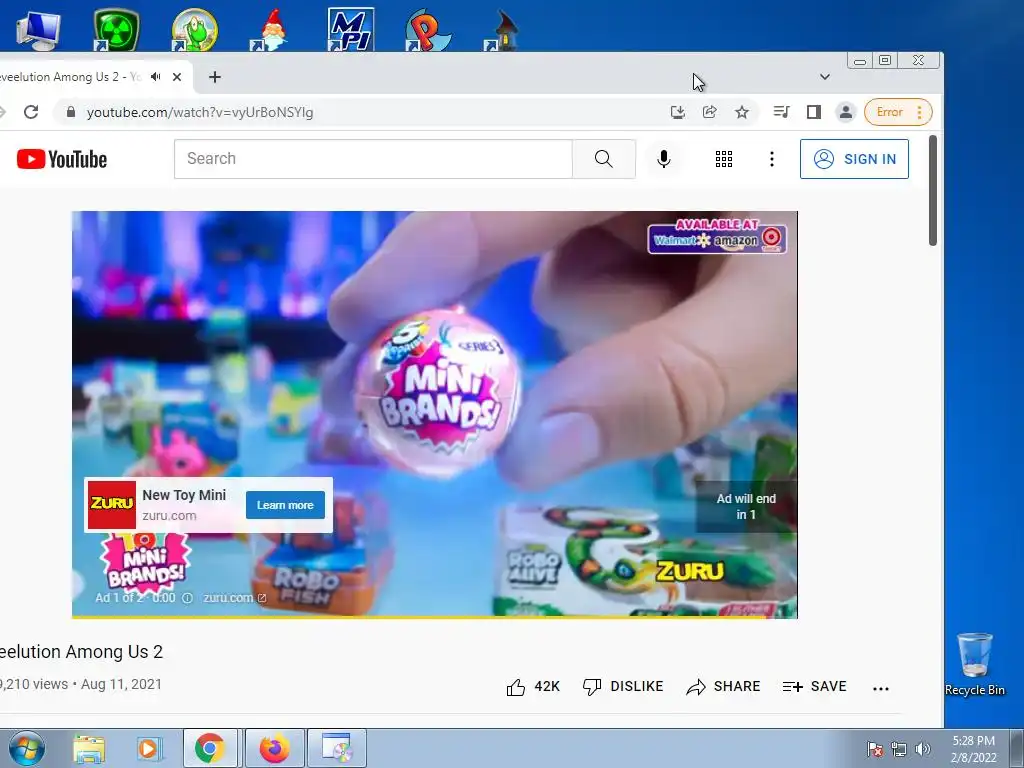Switch to Chrome in the taskbar
Image resolution: width=1024 pixels, height=768 pixels.
click(210, 748)
